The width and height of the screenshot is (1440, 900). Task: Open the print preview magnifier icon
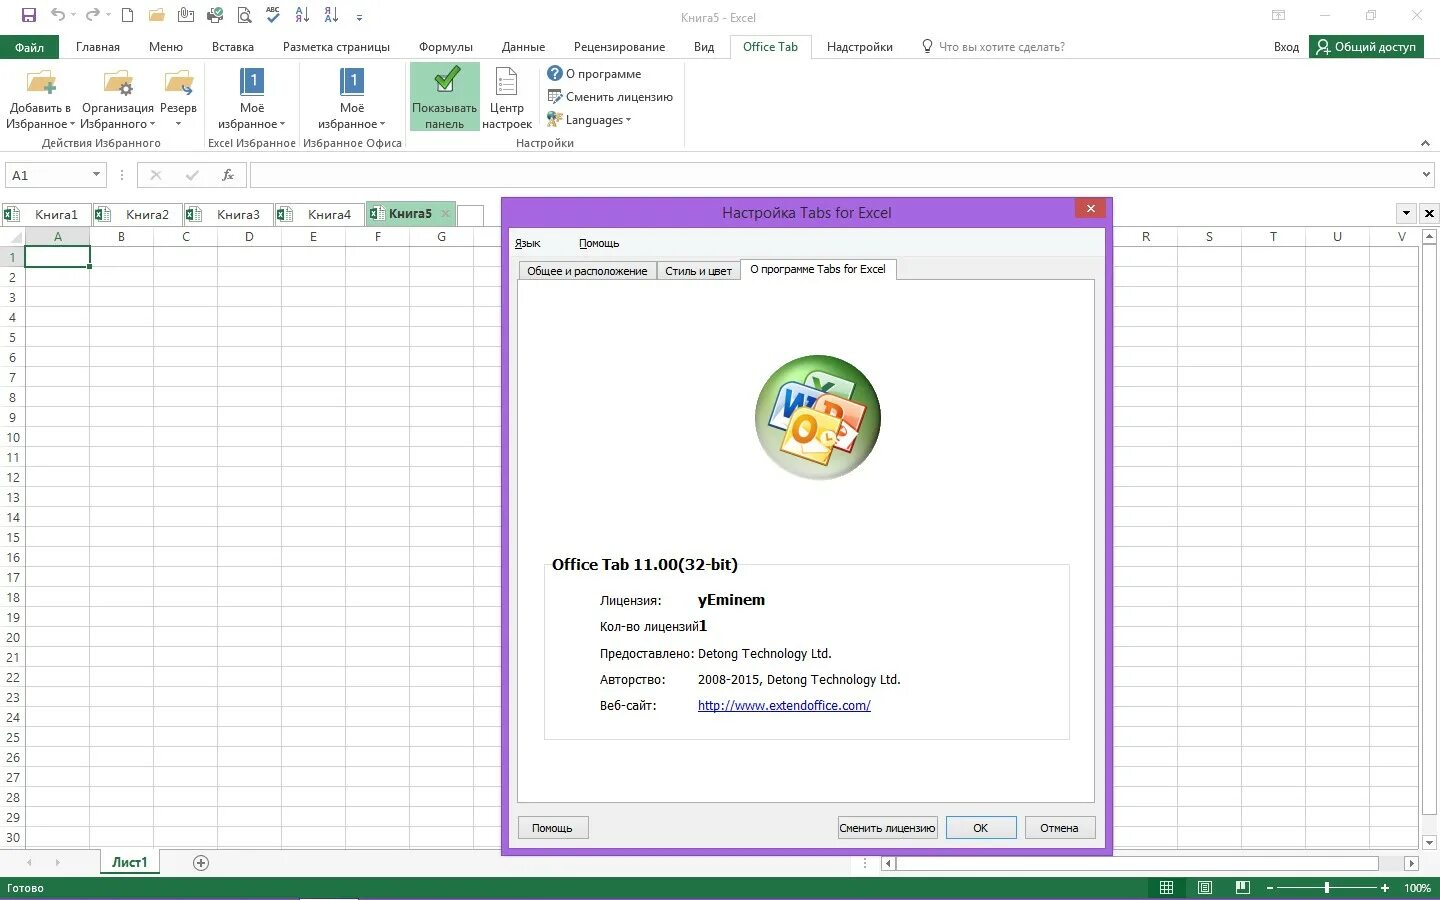pos(245,15)
